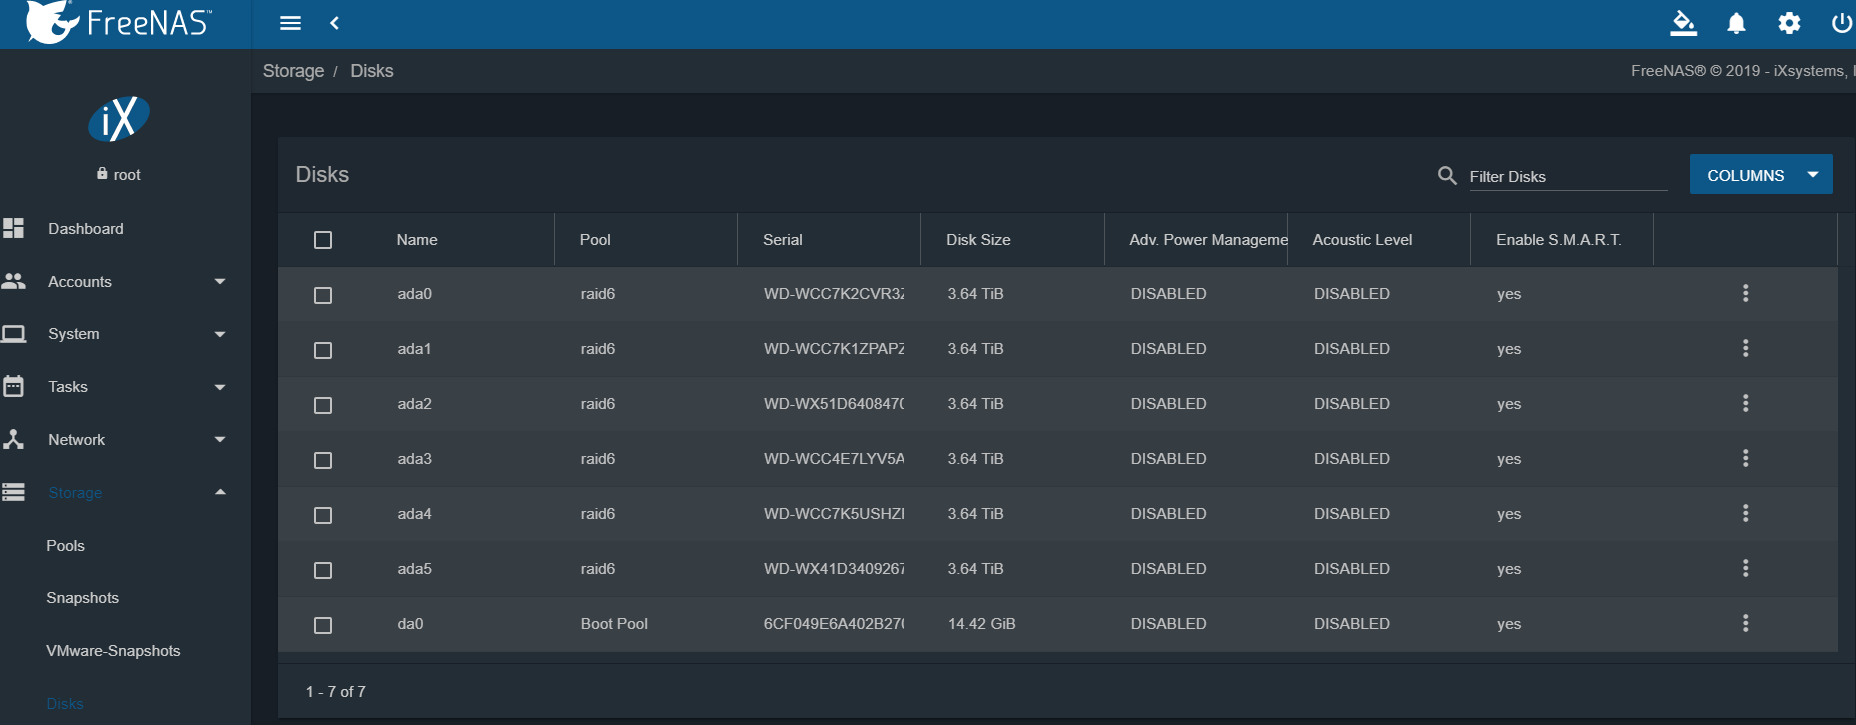The height and width of the screenshot is (725, 1856).
Task: Open the settings gear icon
Action: tap(1789, 23)
